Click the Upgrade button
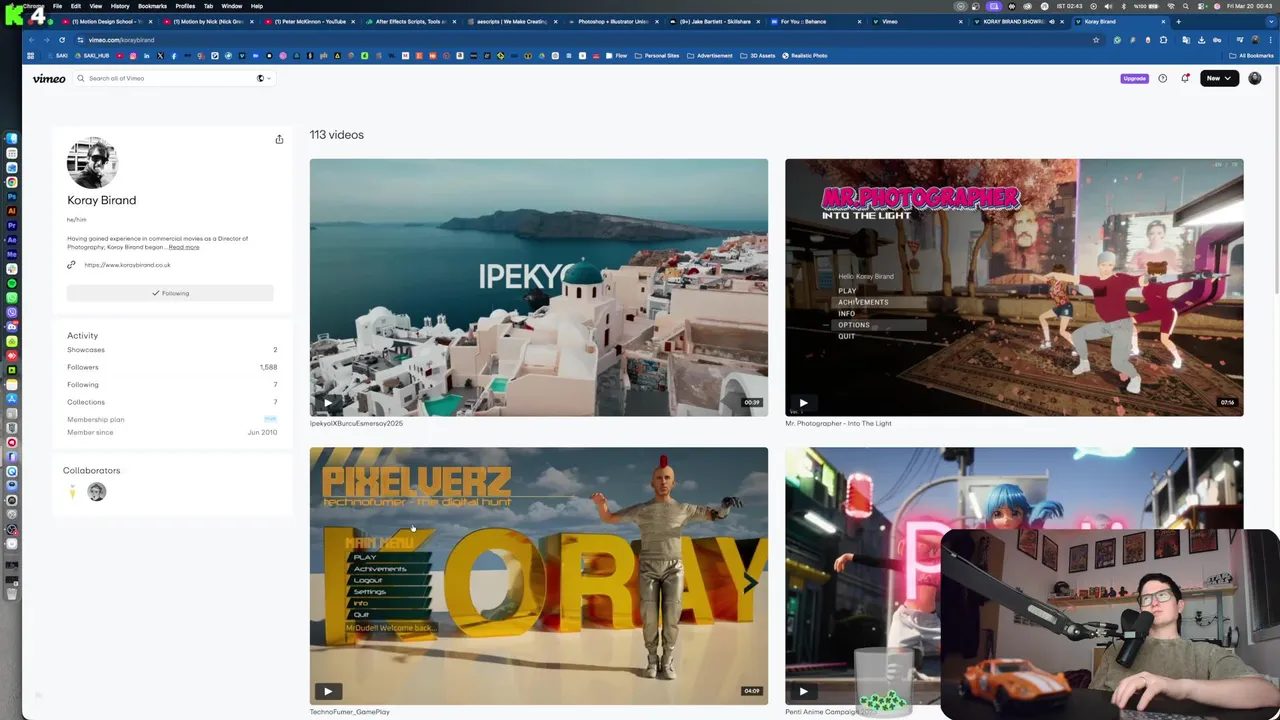 click(x=1134, y=78)
